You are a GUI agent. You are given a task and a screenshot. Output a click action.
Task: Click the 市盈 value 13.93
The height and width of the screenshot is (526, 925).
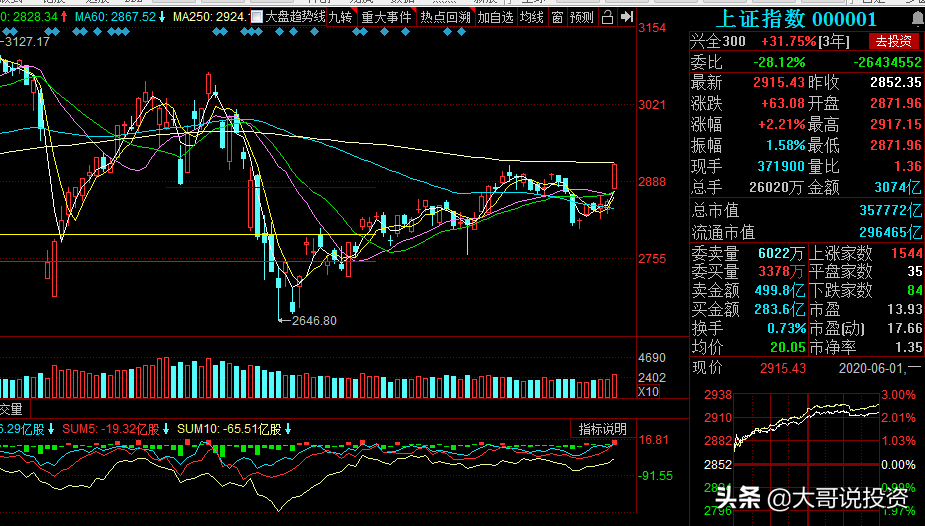[904, 310]
